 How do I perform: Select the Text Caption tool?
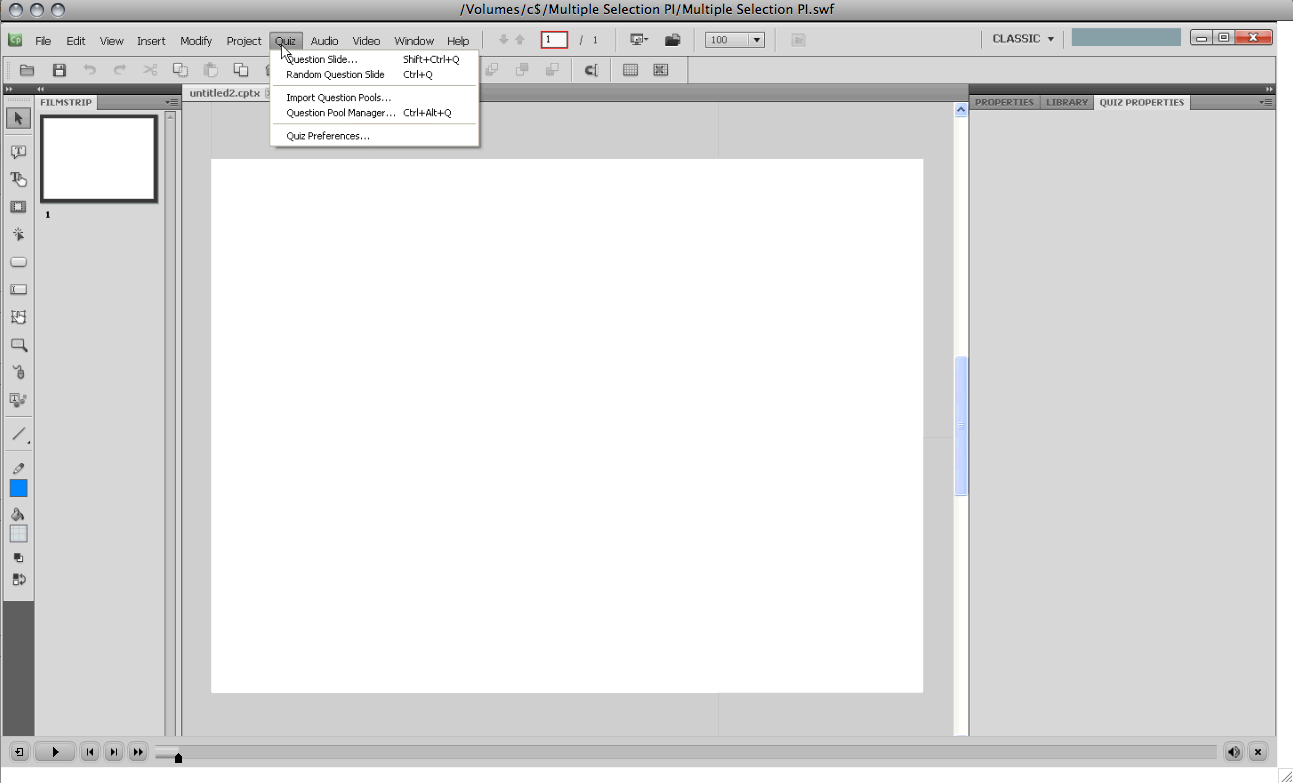[x=18, y=152]
